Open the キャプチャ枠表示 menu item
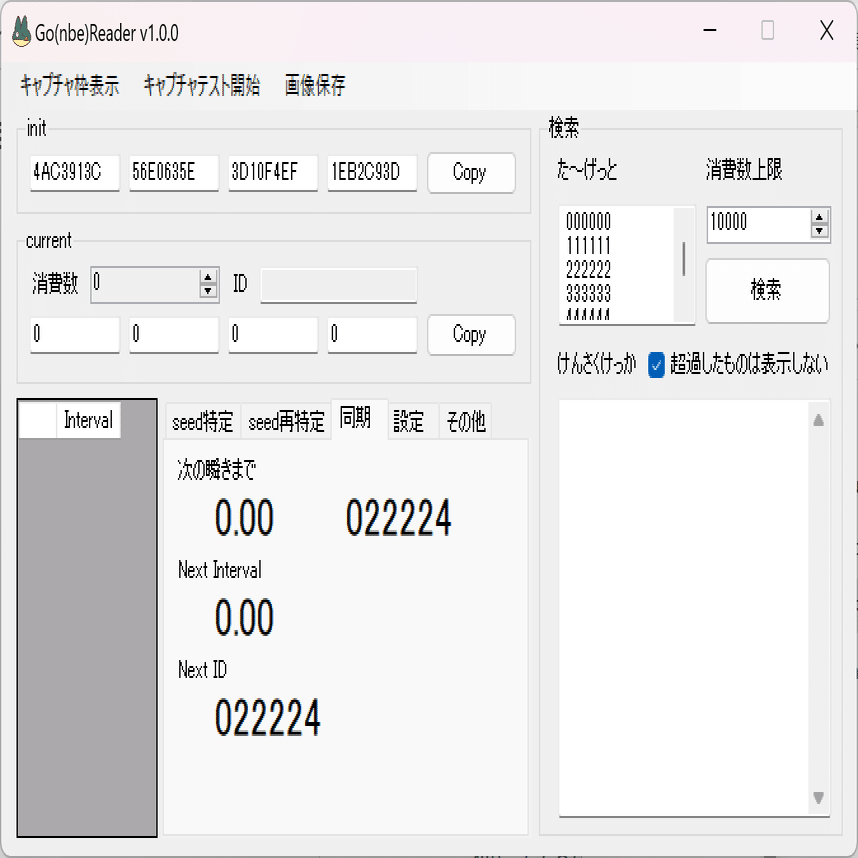The width and height of the screenshot is (858, 858). [68, 86]
